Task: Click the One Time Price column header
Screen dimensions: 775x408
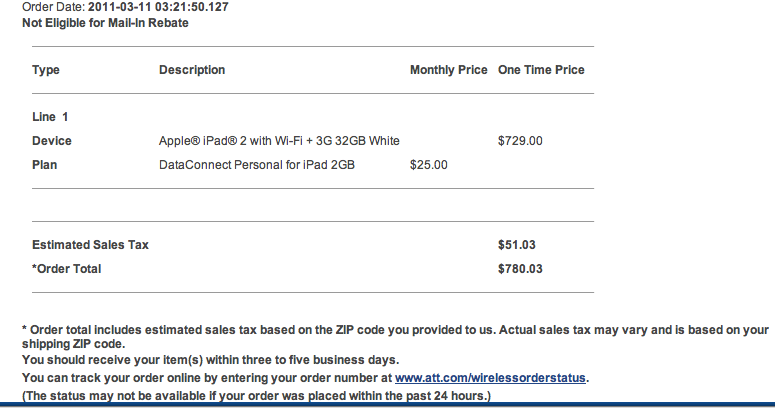Action: tap(541, 70)
